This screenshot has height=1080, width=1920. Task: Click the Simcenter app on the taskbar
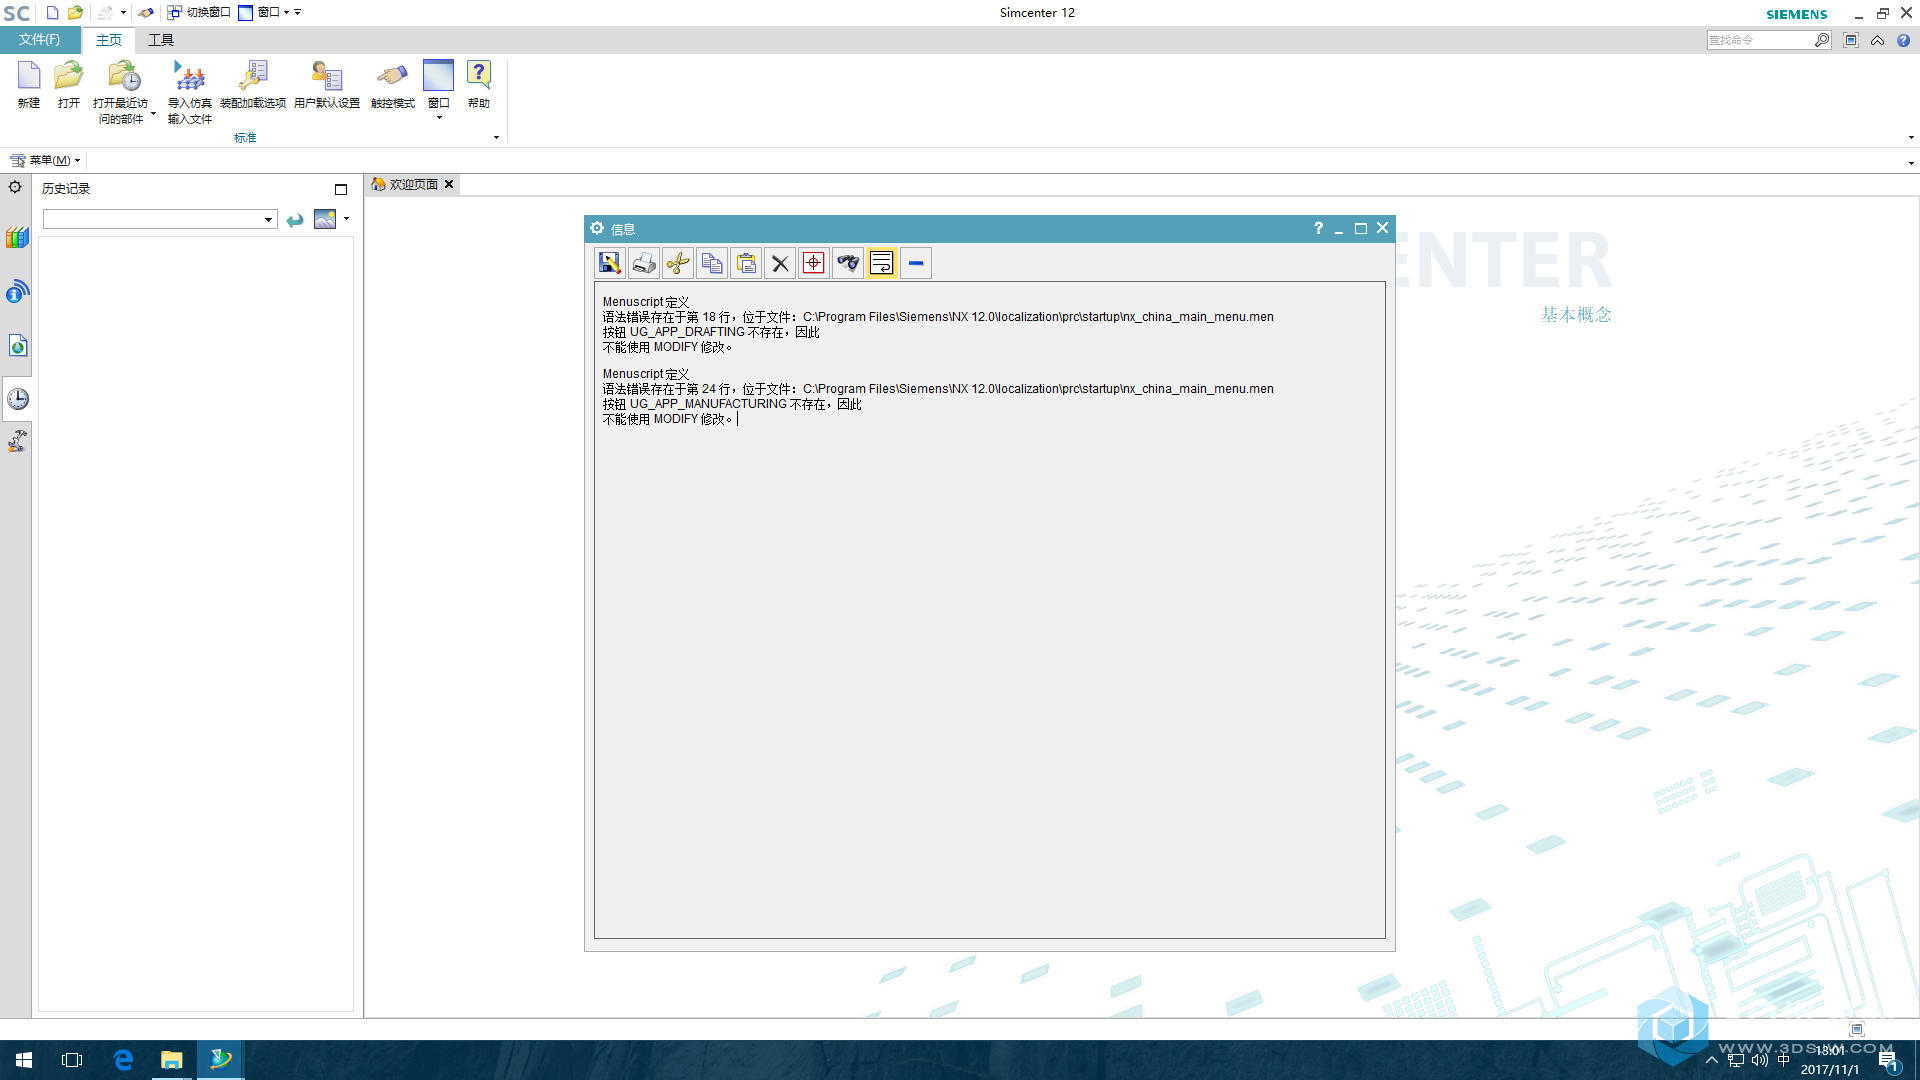click(220, 1059)
